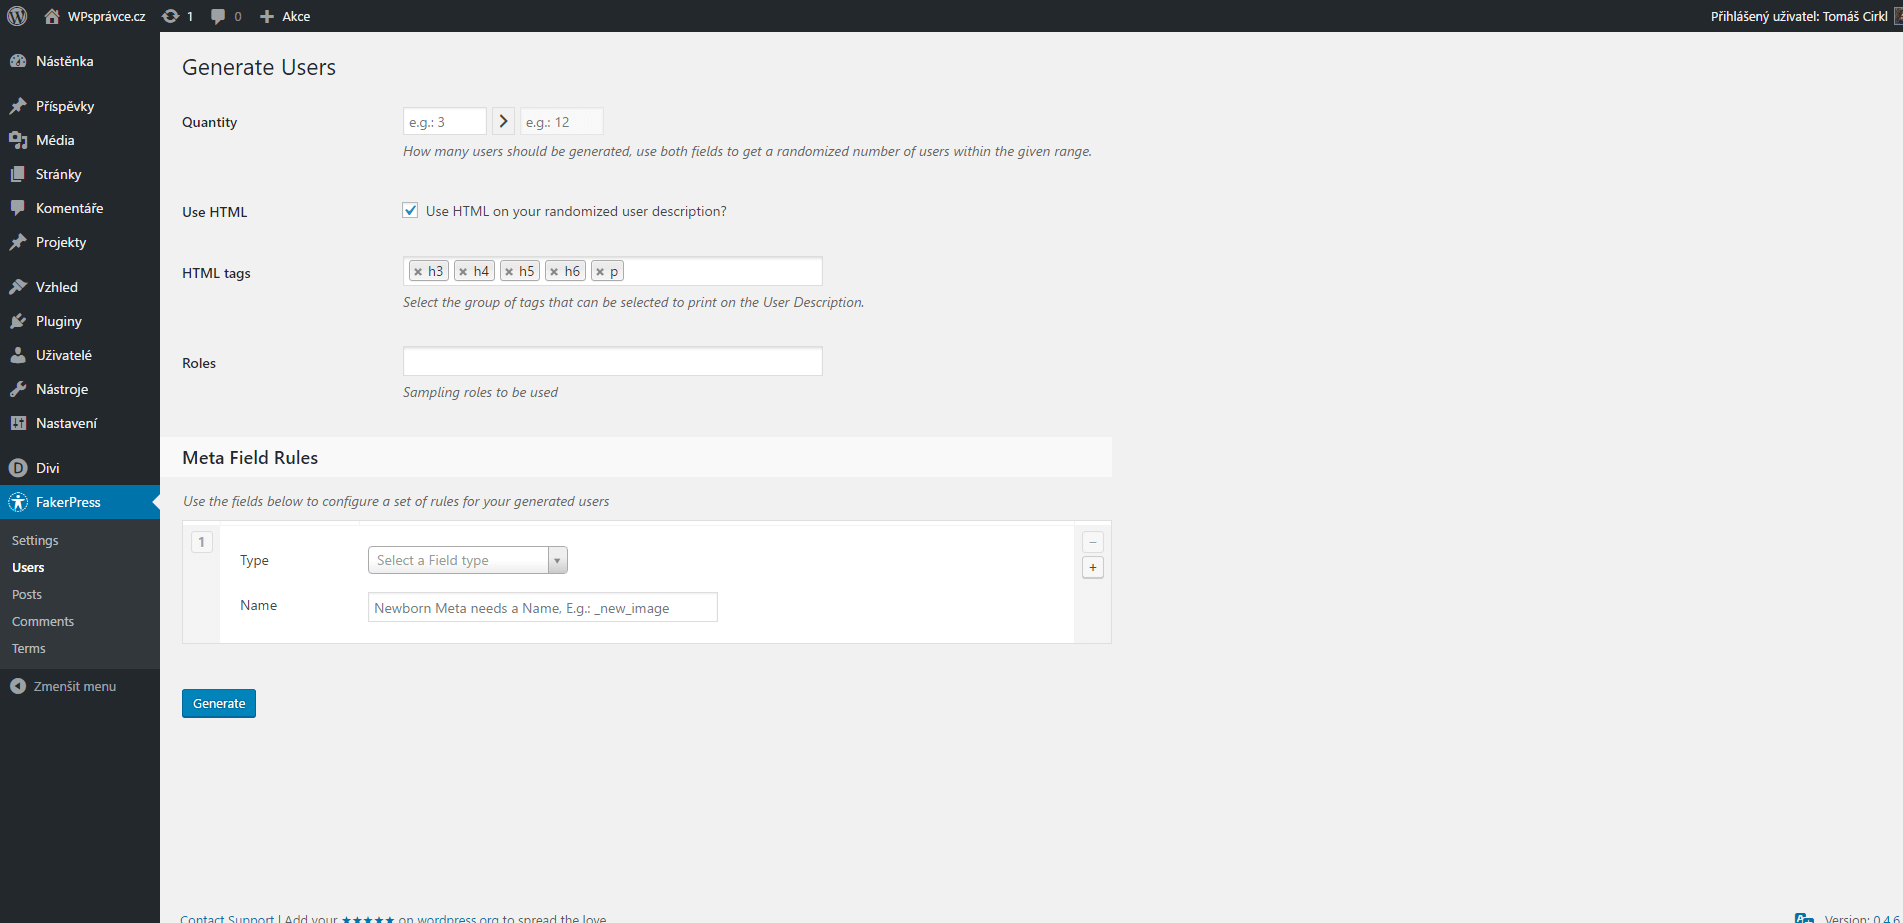Open FakerPress Users submenu item

point(28,567)
